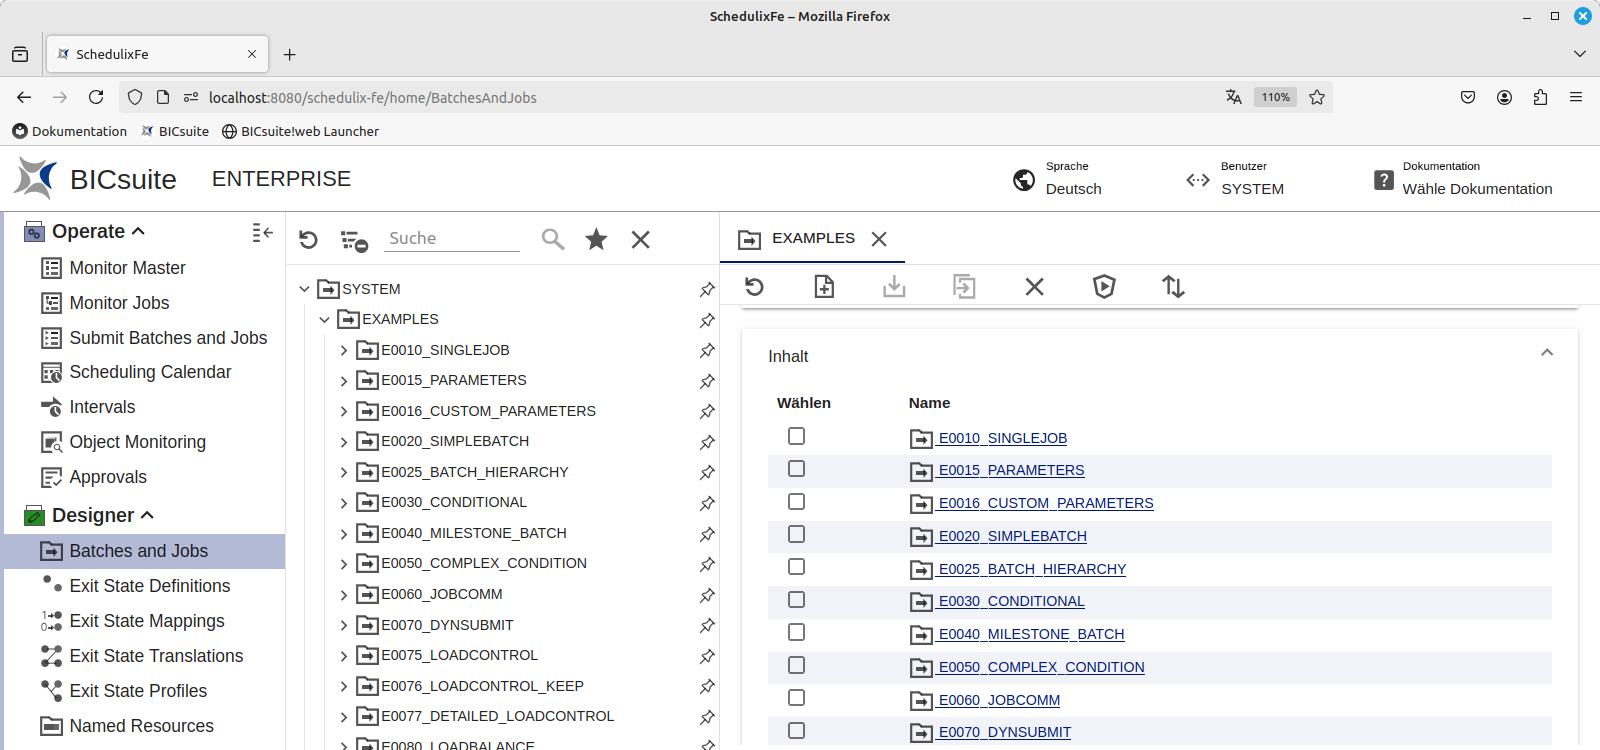1600x750 pixels.
Task: Open Firefox extensions icon
Action: (x=1540, y=97)
